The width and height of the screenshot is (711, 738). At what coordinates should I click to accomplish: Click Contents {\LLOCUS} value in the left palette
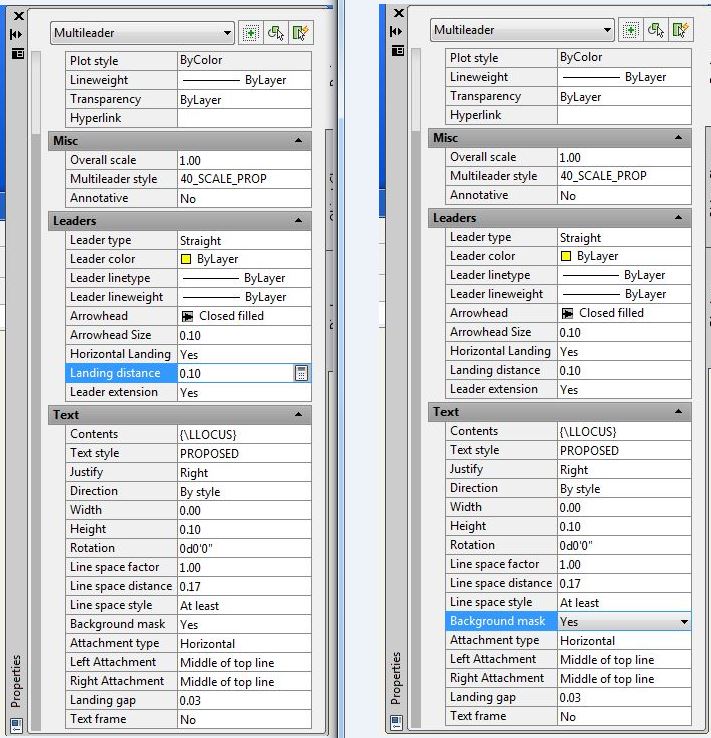[244, 434]
